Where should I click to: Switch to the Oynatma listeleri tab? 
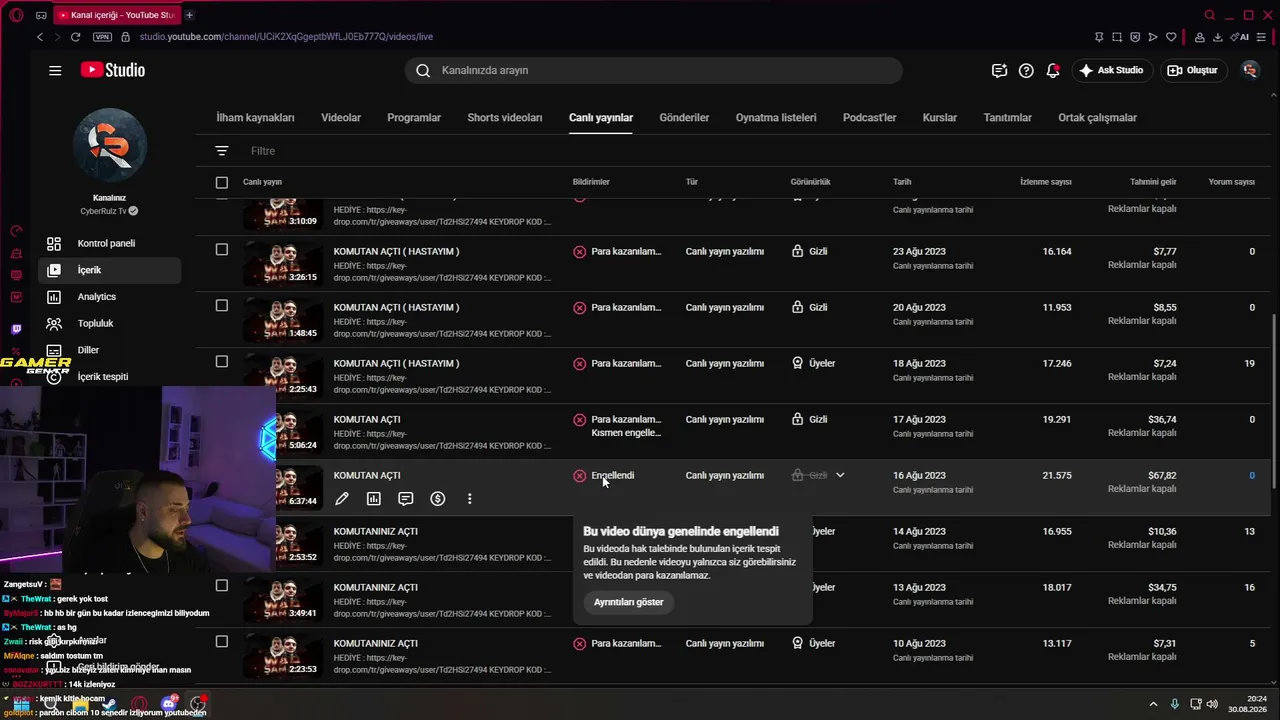(776, 117)
